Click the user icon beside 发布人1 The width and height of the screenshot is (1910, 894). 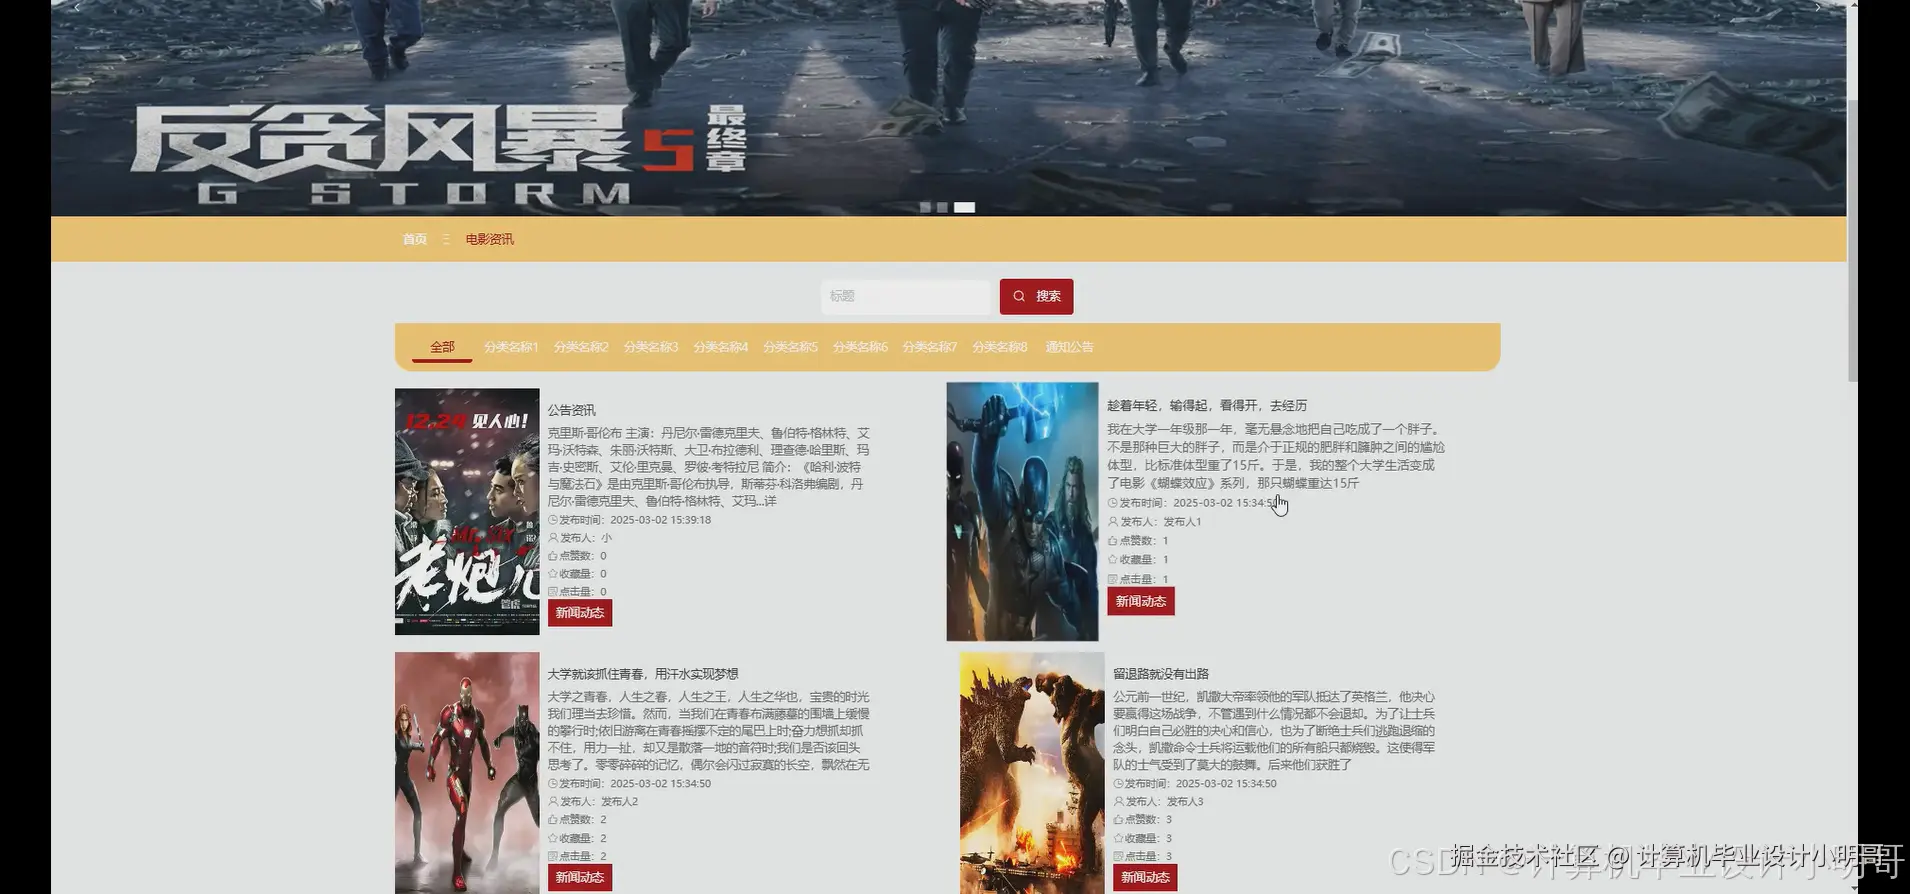(x=1113, y=522)
